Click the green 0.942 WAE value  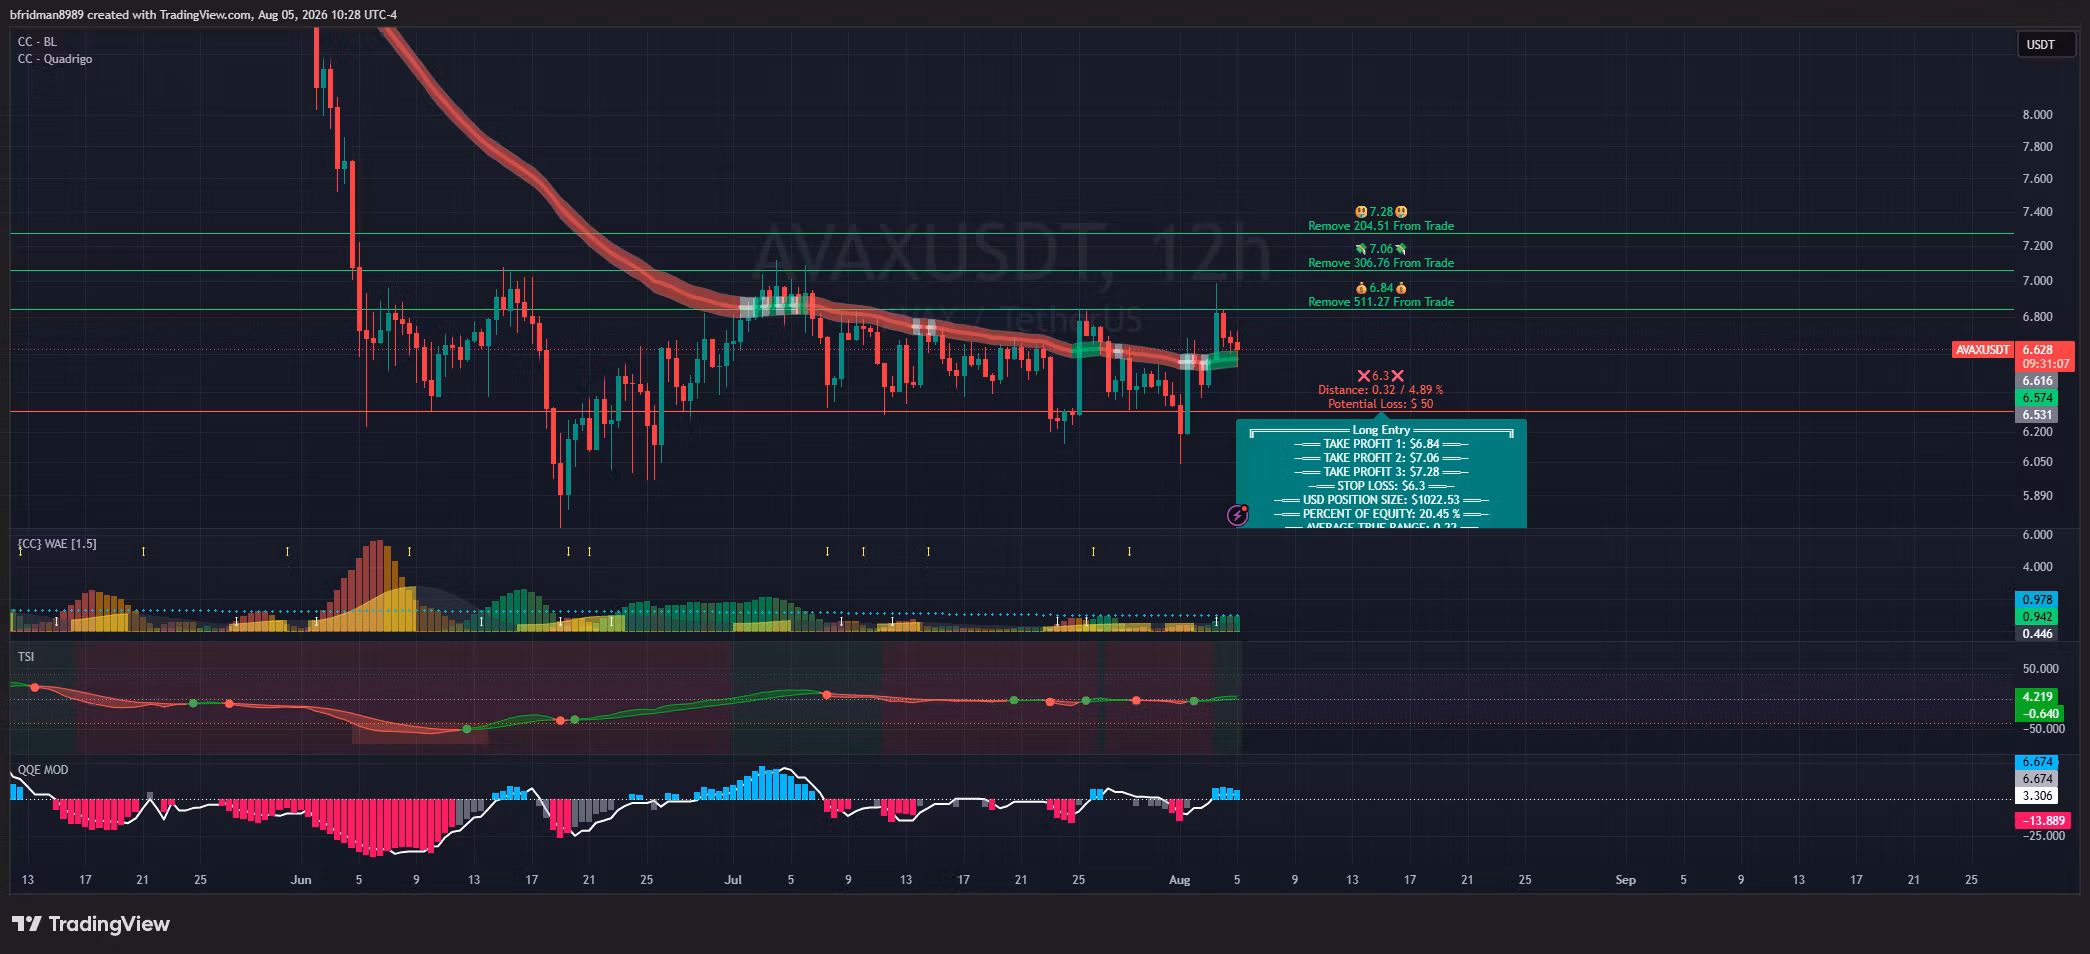click(x=2037, y=617)
